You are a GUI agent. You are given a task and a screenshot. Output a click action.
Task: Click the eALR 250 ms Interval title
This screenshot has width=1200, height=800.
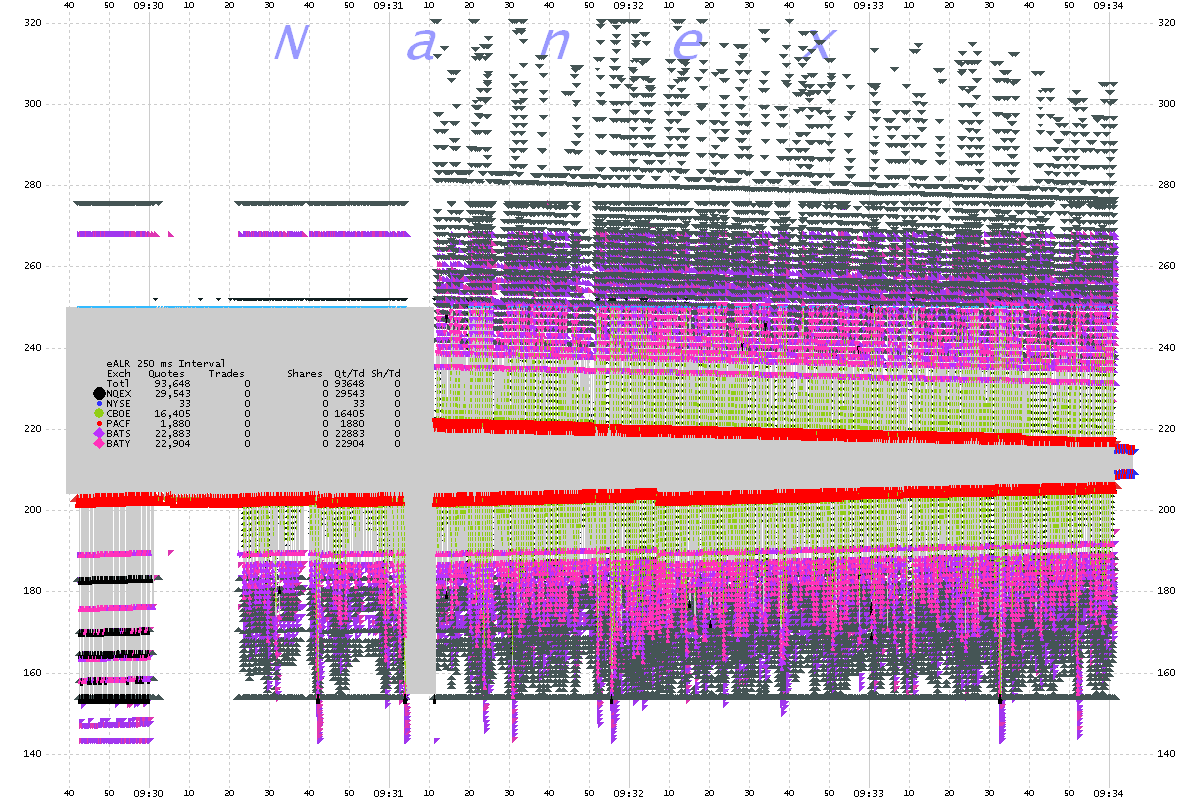165,363
